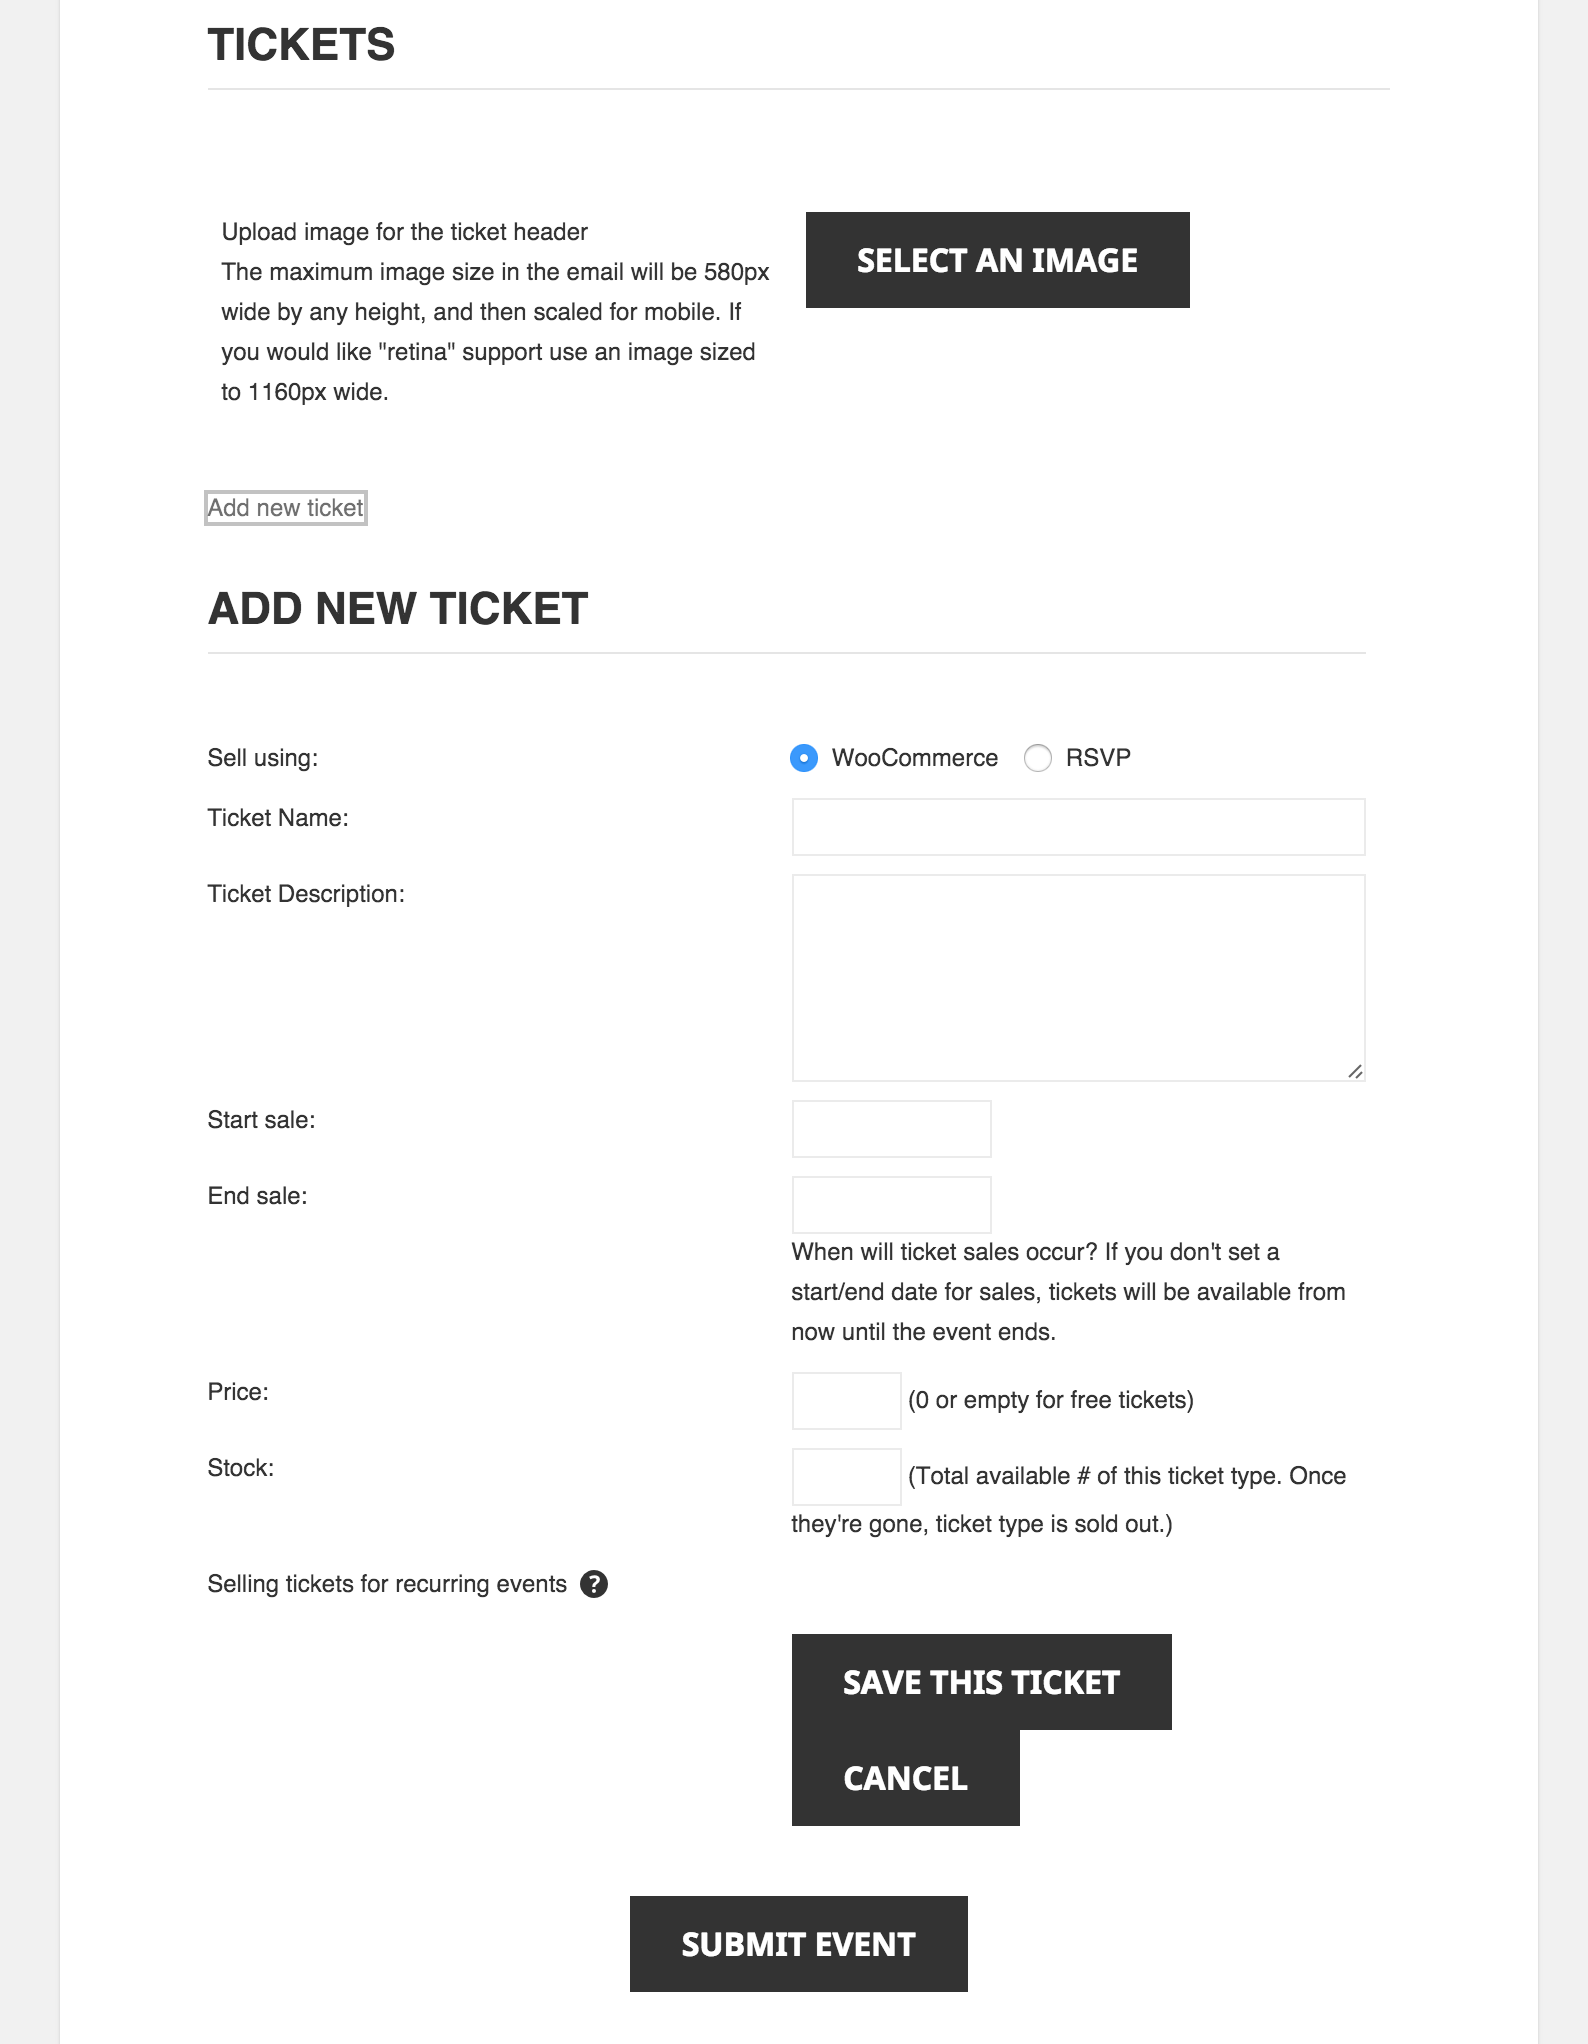Click the Select an Image button
This screenshot has width=1588, height=2044.
[997, 260]
